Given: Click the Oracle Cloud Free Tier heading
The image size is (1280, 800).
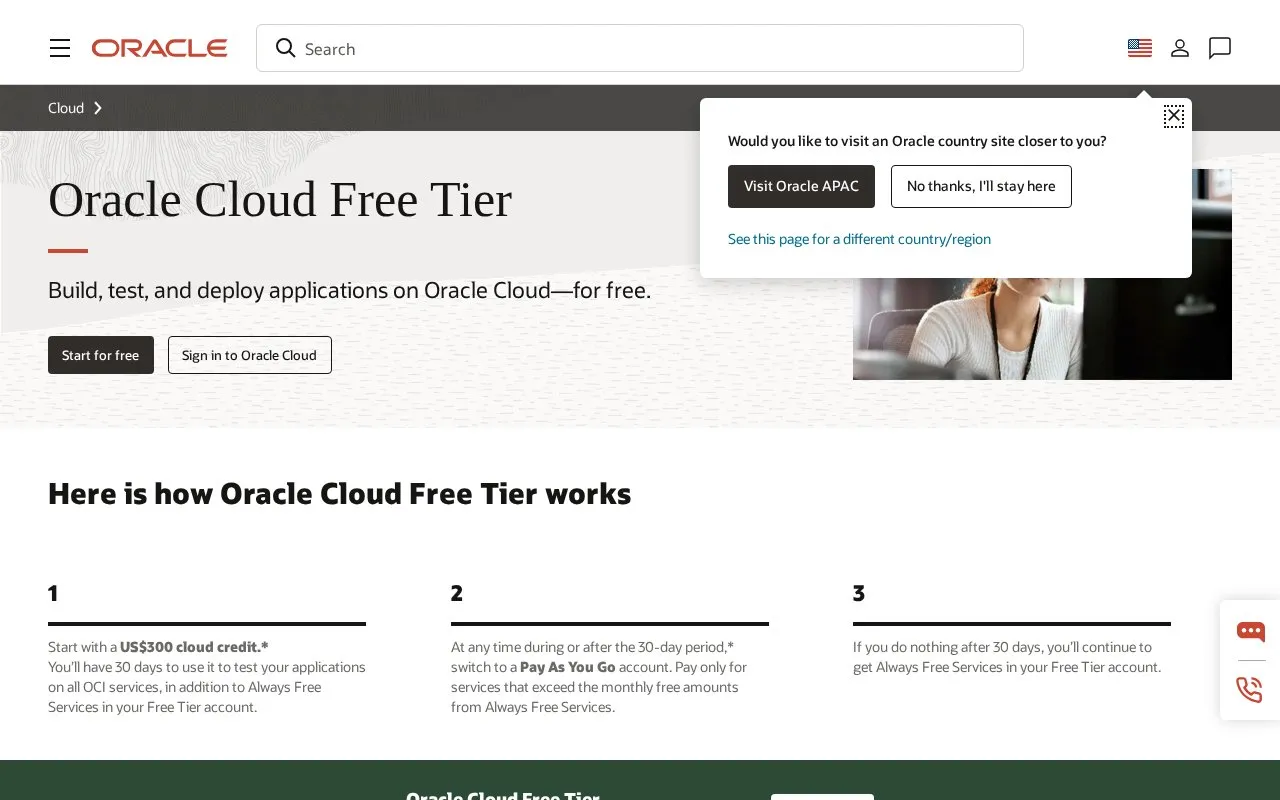Looking at the screenshot, I should (280, 199).
